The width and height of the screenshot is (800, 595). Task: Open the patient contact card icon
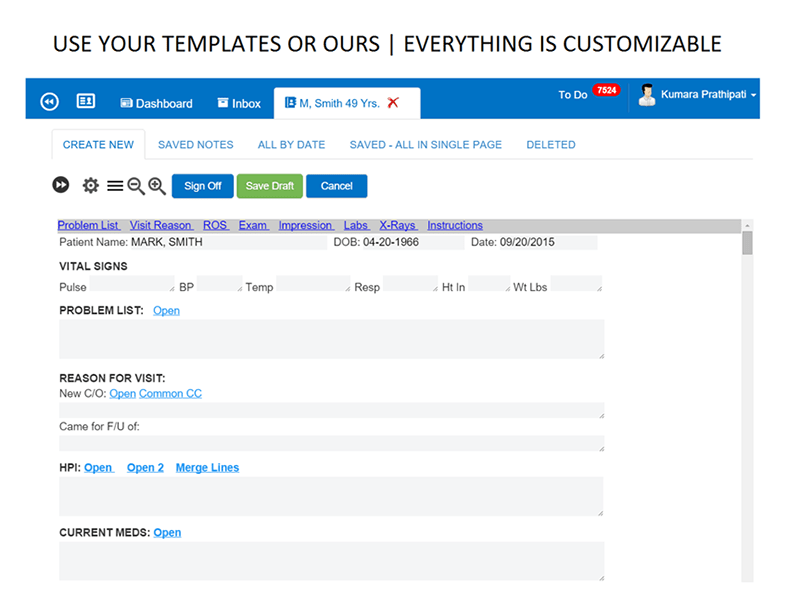(x=85, y=102)
